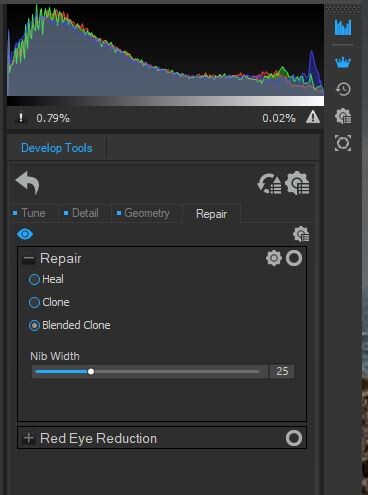368x495 pixels.
Task: Open the large develop settings gear icon
Action: click(x=297, y=183)
